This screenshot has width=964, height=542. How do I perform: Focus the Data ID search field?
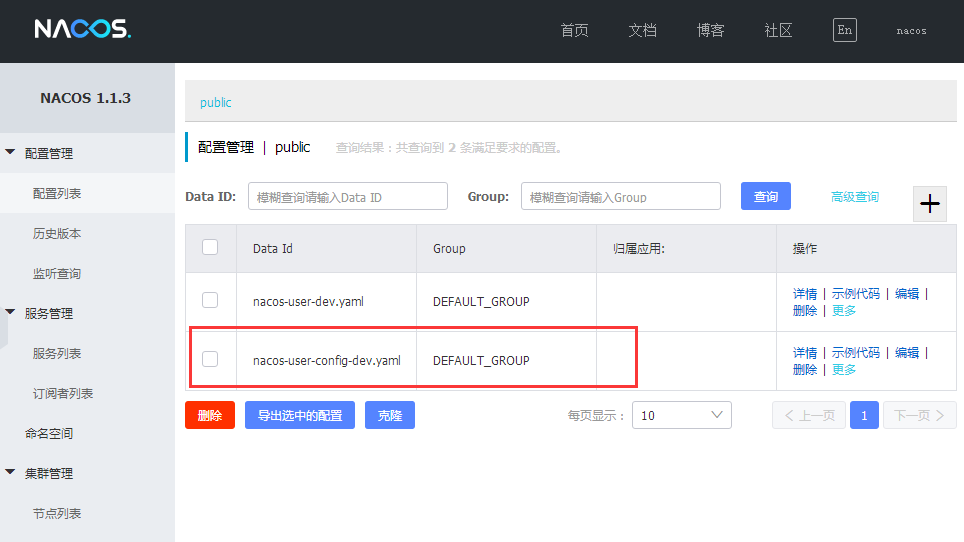[x=347, y=196]
